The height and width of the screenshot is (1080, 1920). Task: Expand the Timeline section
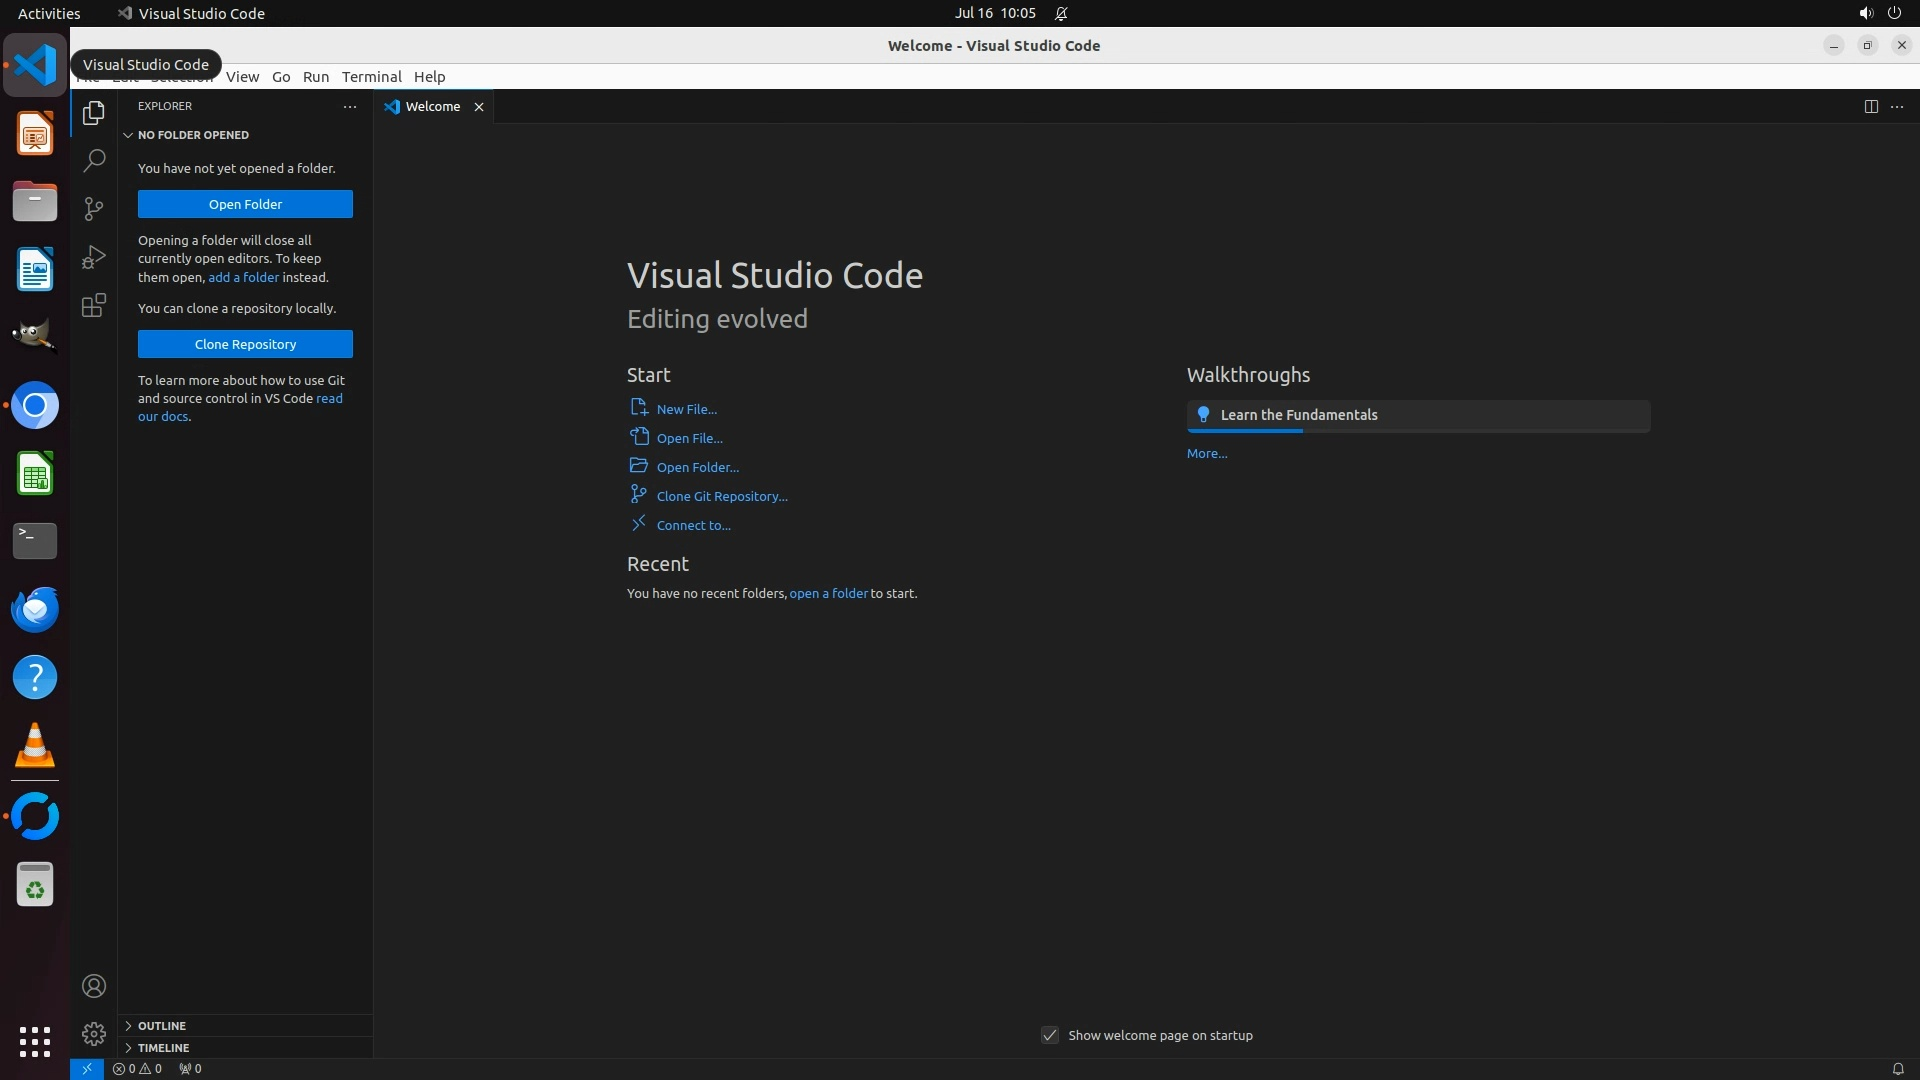pyautogui.click(x=163, y=1048)
